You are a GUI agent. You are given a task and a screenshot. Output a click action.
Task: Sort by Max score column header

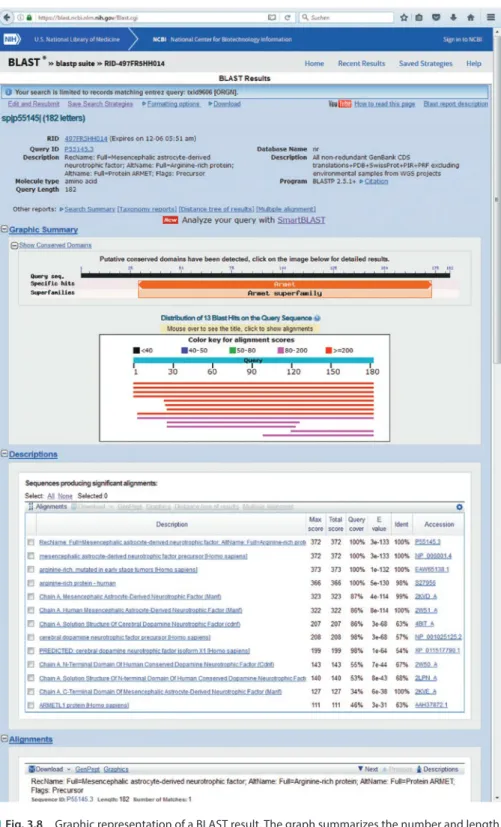click(315, 524)
